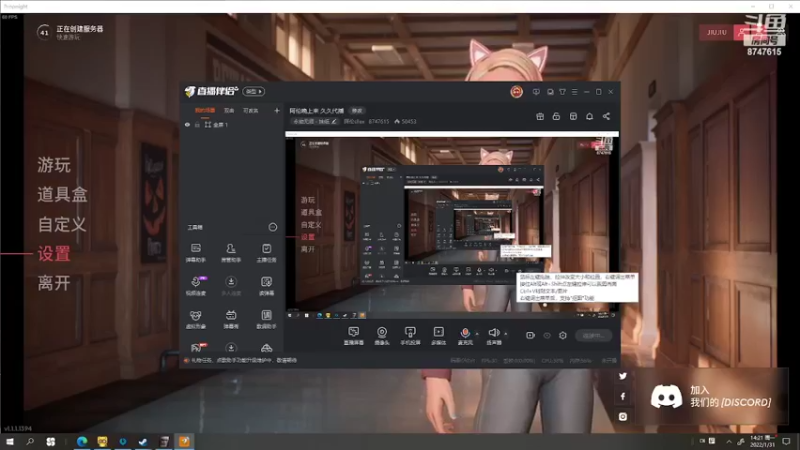Click the 修改 button beside stream title
Viewport: 800px width, 450px height.
[x=357, y=111]
